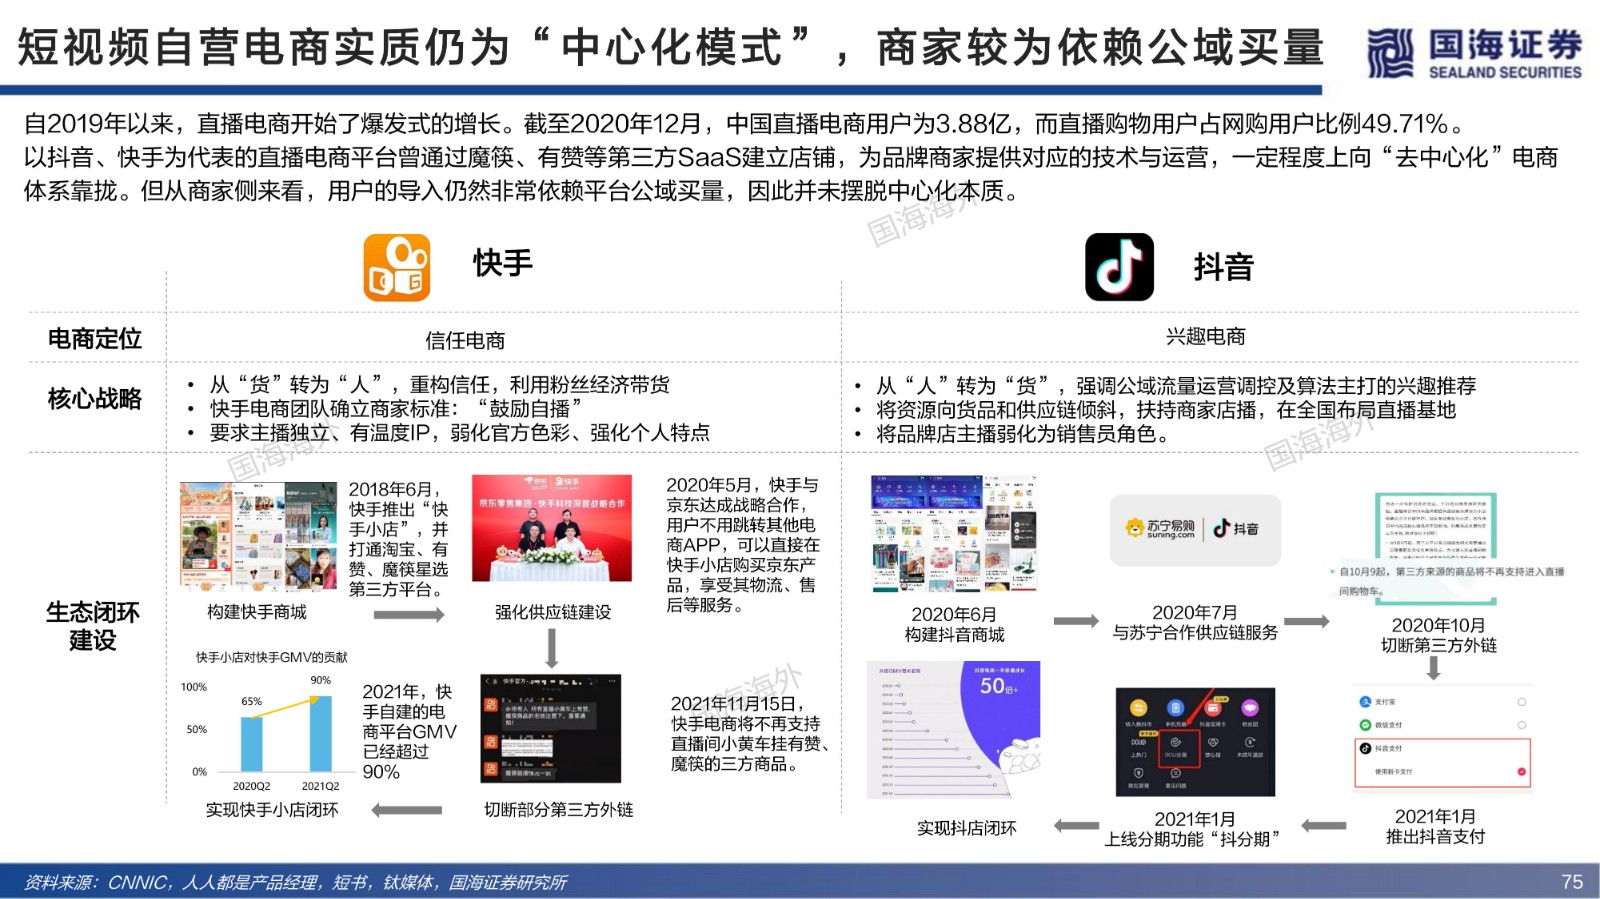
Task: Click the Alipay icon in payment screenshot
Action: [x=1365, y=702]
